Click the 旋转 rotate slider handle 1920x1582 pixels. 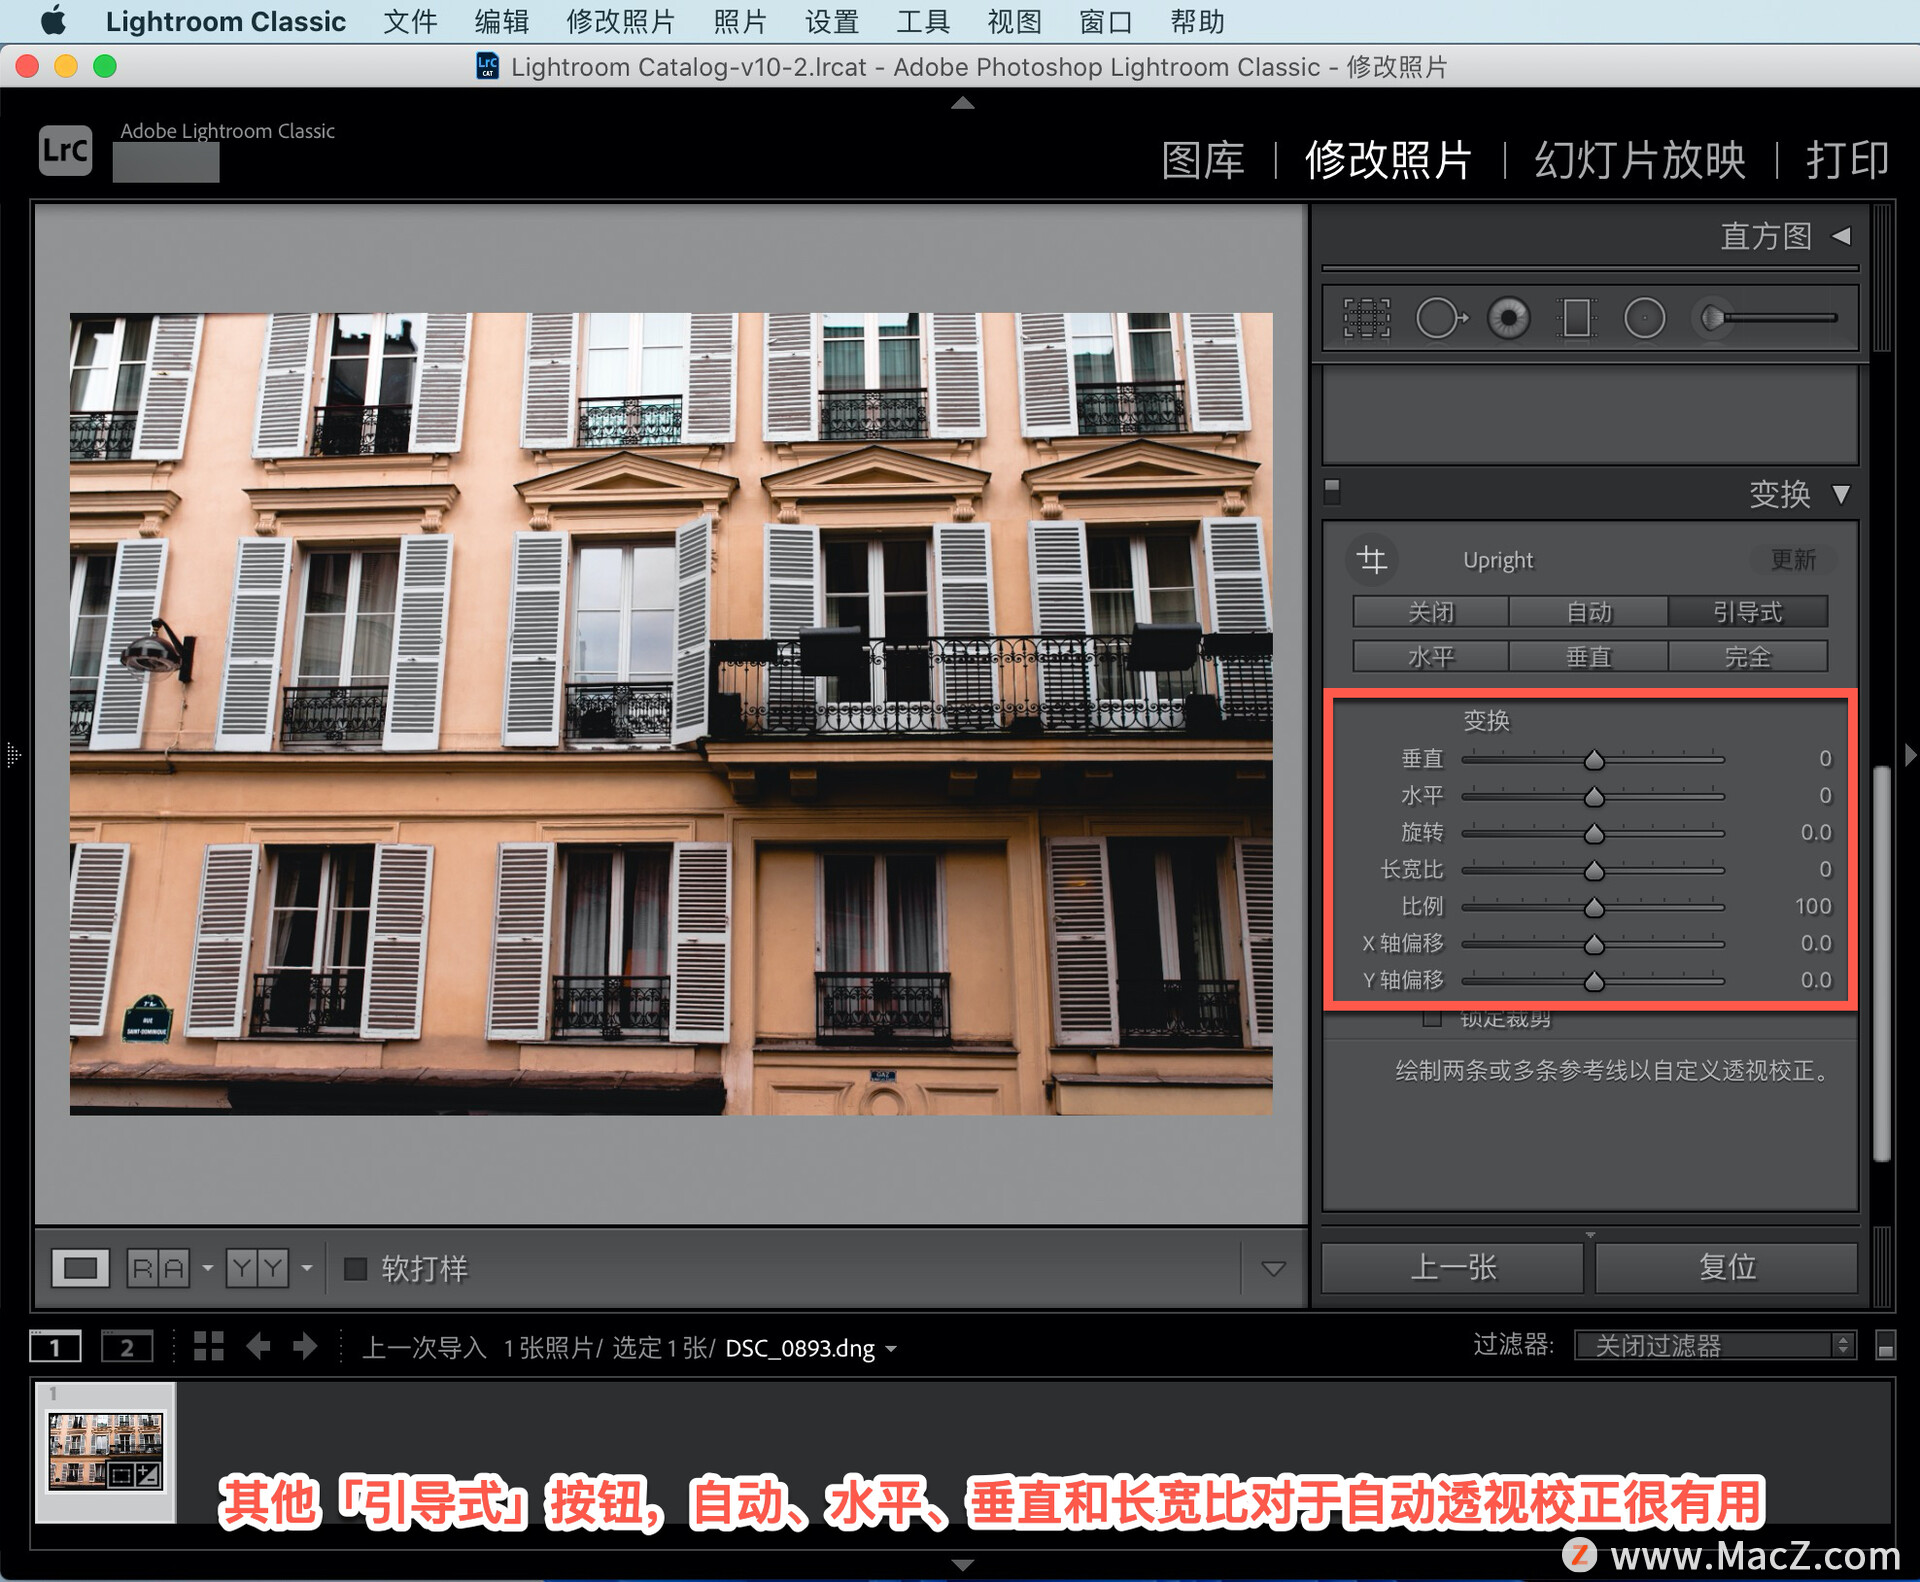1594,833
